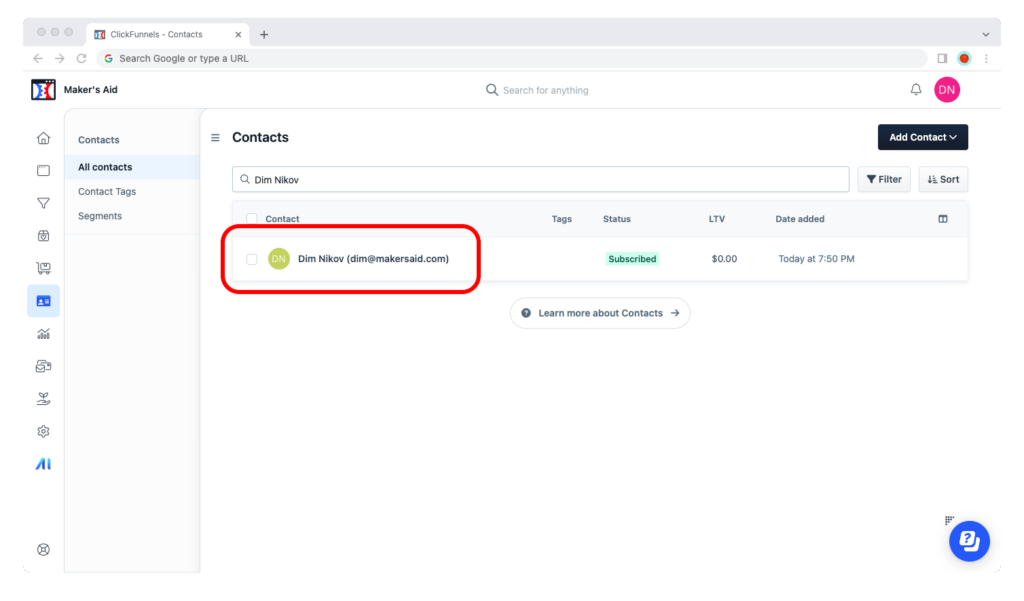Open the Analytics chart icon in the sidebar
Viewport: 1024px width, 601px height.
click(x=43, y=334)
